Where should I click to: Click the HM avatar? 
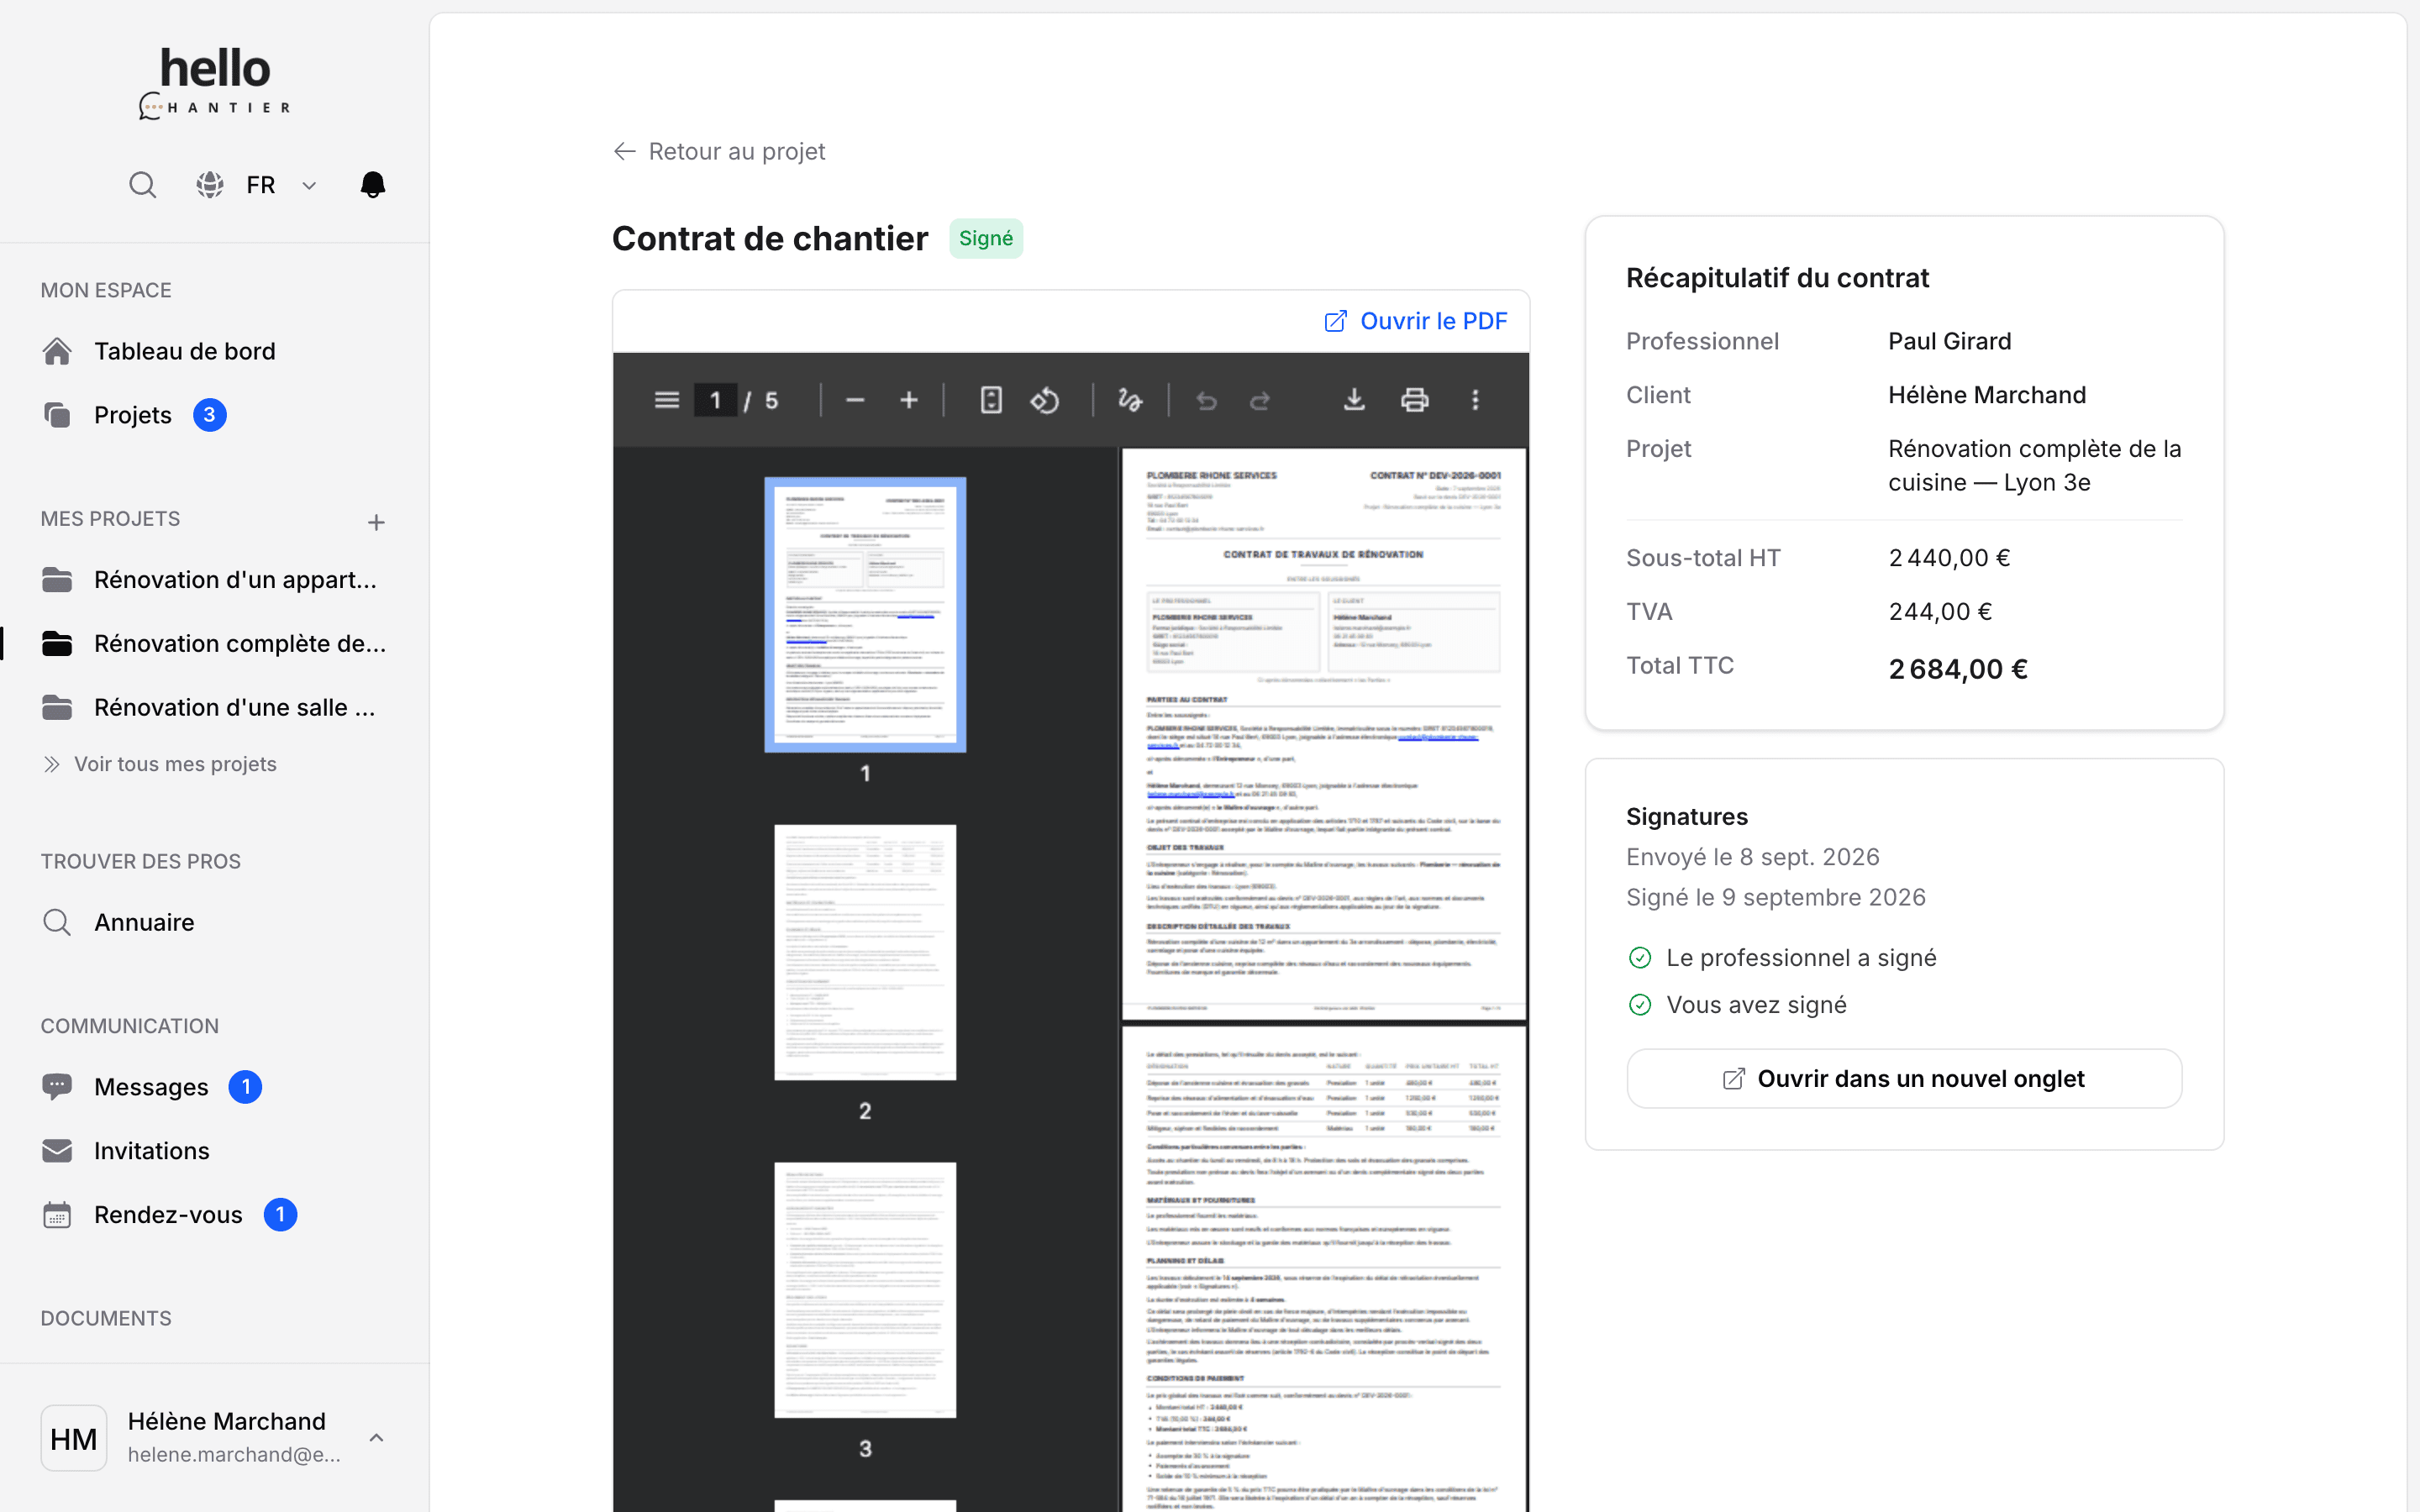point(74,1438)
